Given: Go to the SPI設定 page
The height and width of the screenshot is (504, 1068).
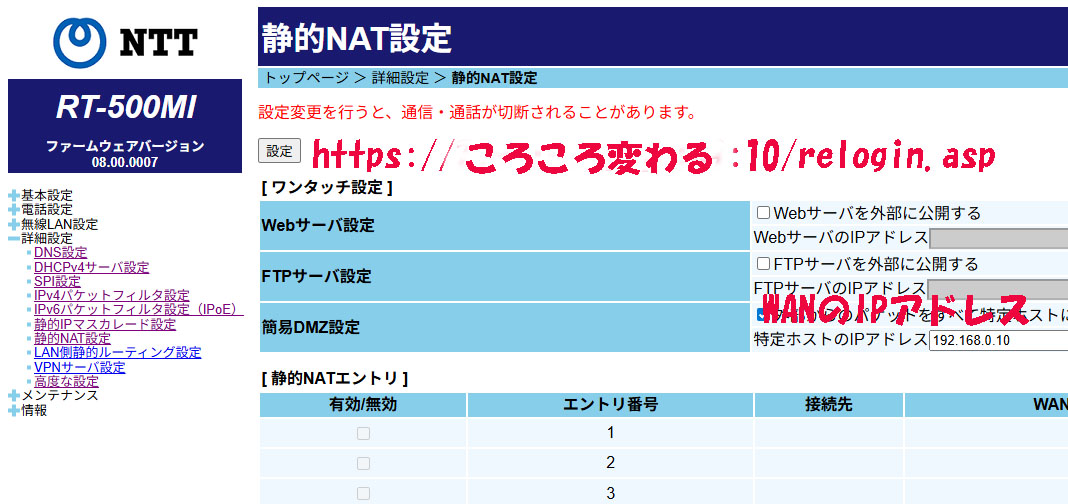Looking at the screenshot, I should click(57, 282).
